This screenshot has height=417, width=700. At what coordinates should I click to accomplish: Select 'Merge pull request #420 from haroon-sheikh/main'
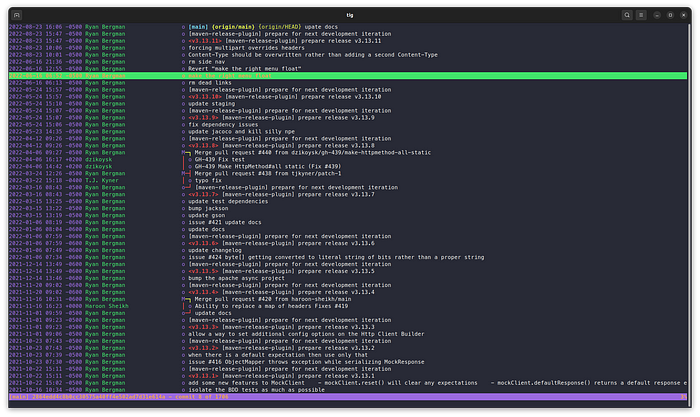click(x=273, y=299)
